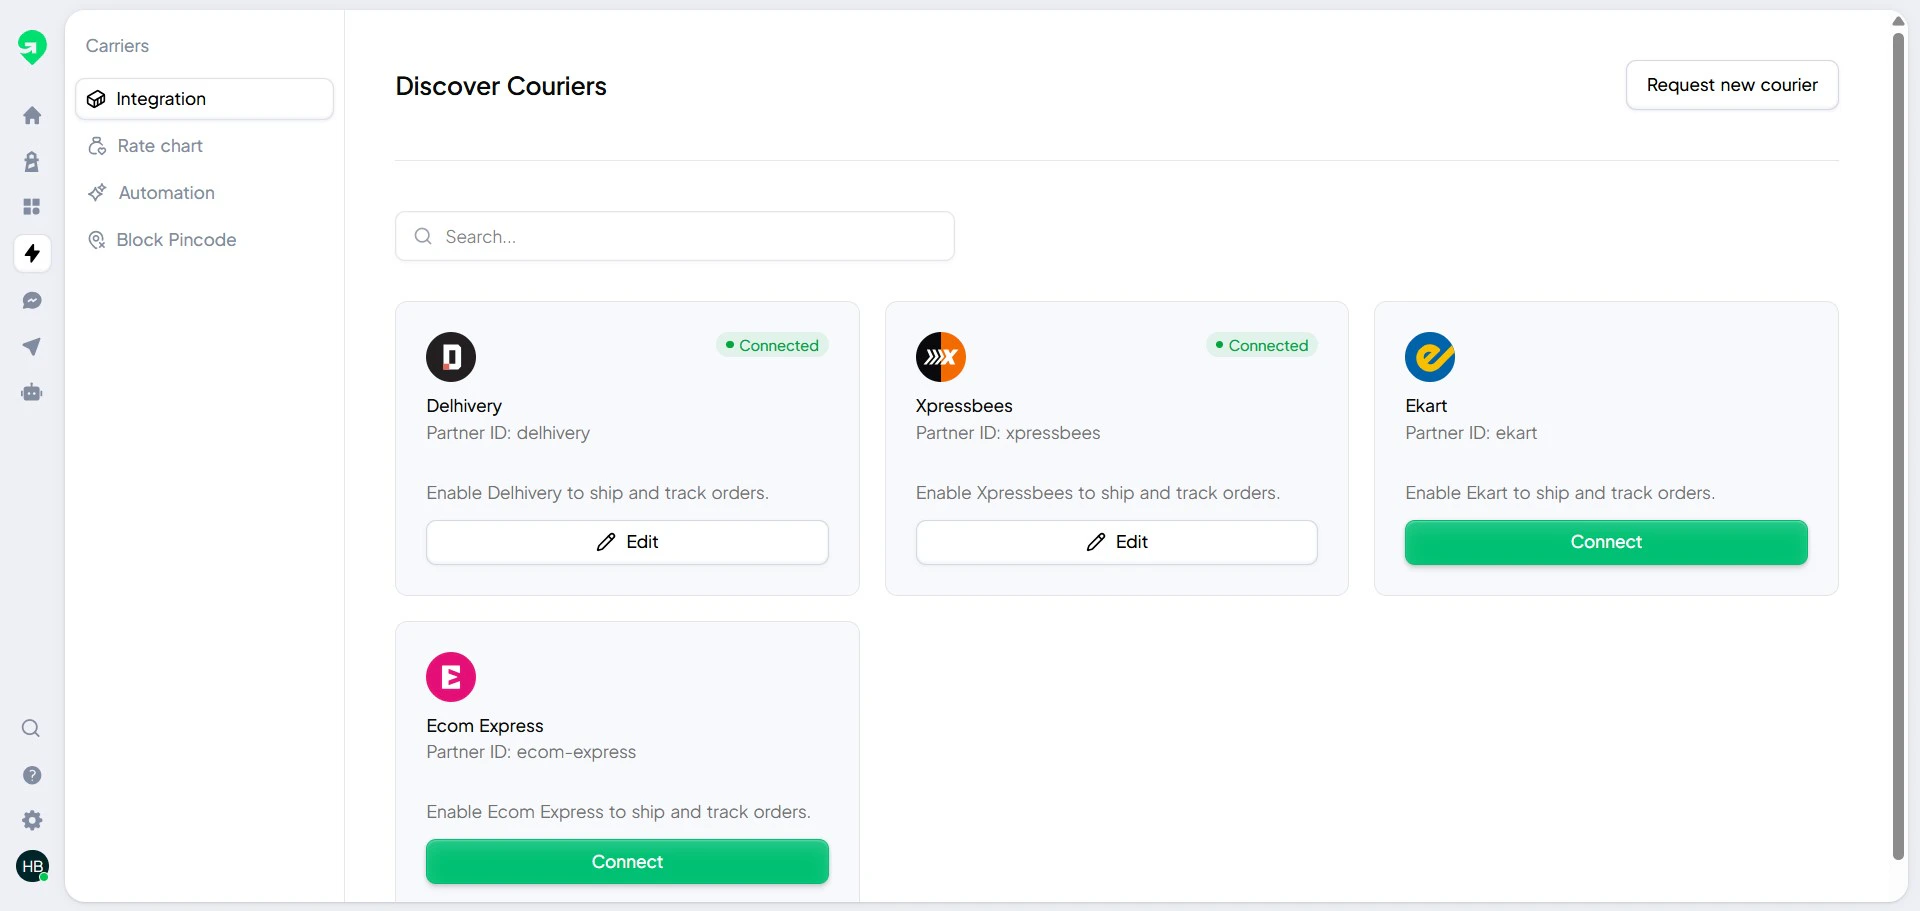Focus the courier Search field
1920x911 pixels.
(x=675, y=236)
